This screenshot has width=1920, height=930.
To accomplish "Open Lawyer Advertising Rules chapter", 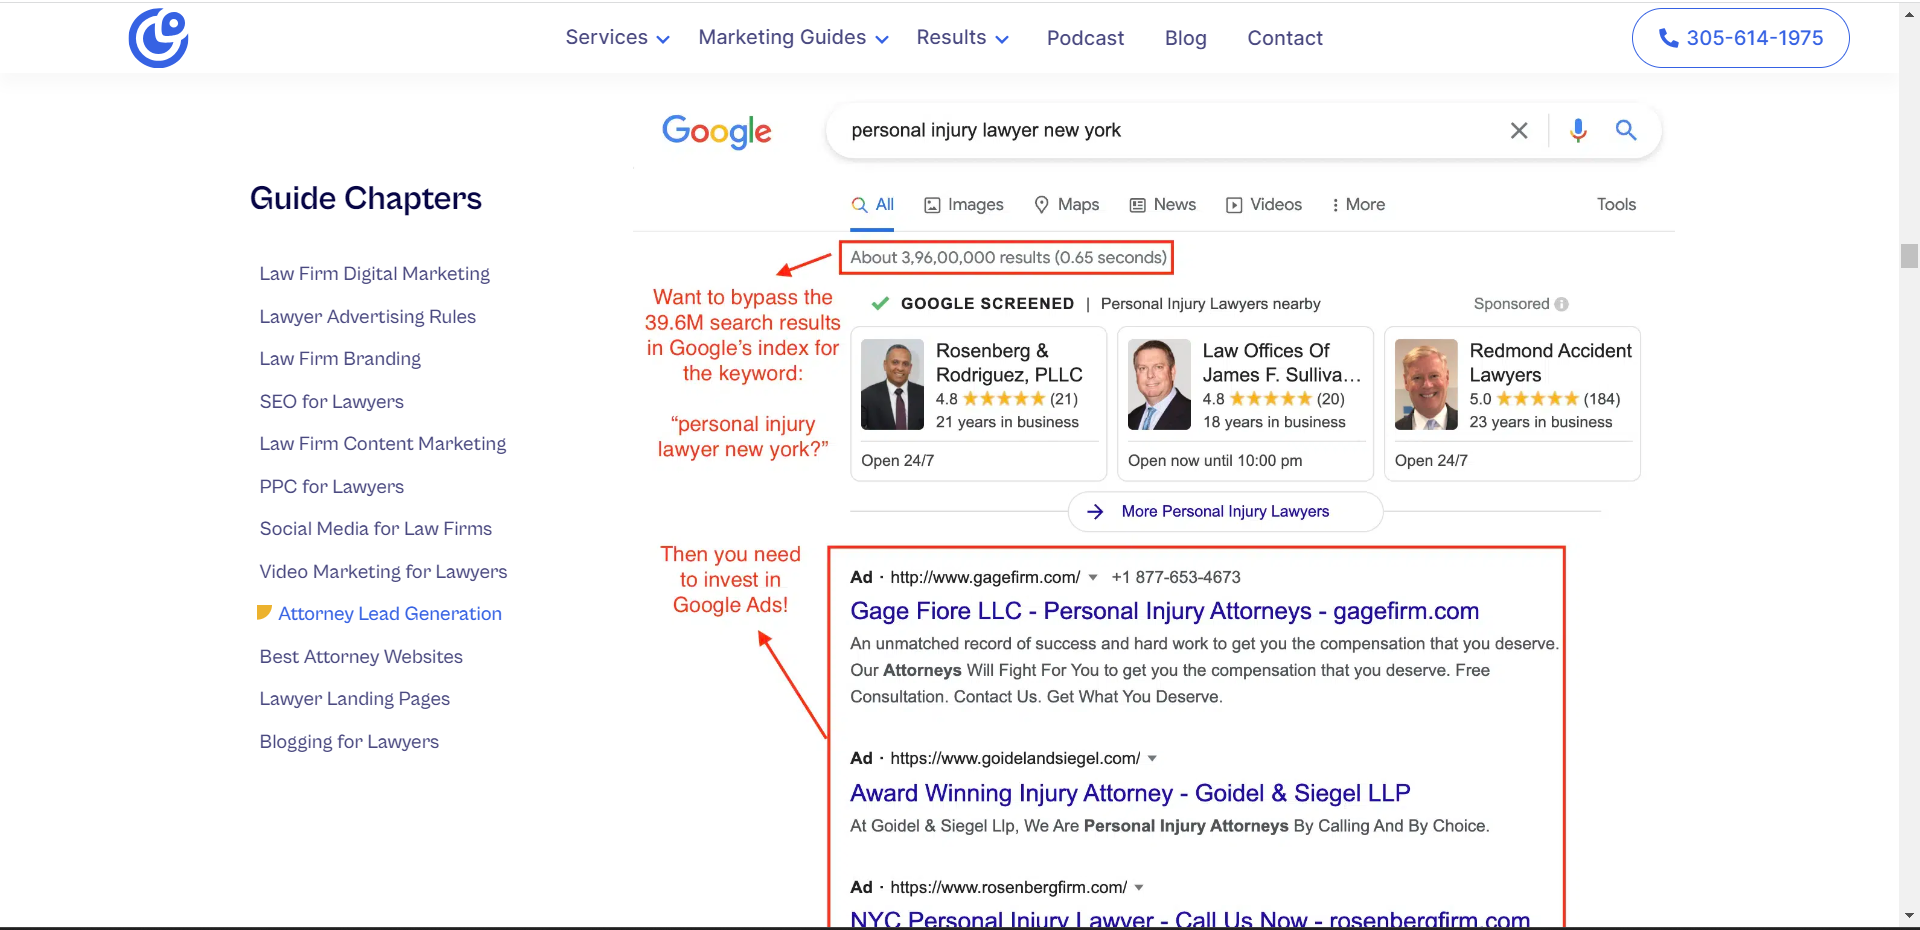I will click(x=367, y=317).
